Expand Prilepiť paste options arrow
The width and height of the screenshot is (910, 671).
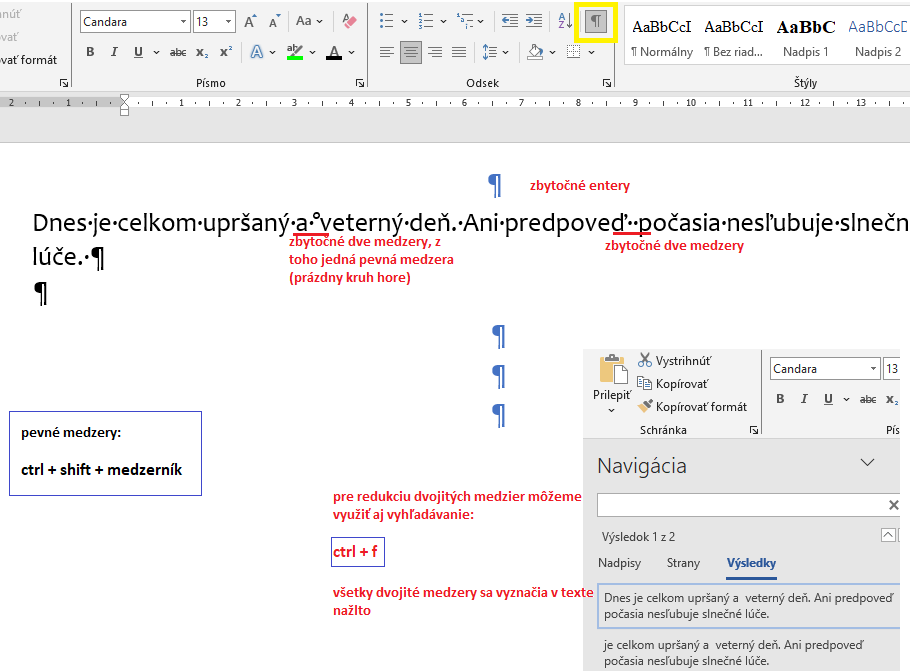point(612,410)
